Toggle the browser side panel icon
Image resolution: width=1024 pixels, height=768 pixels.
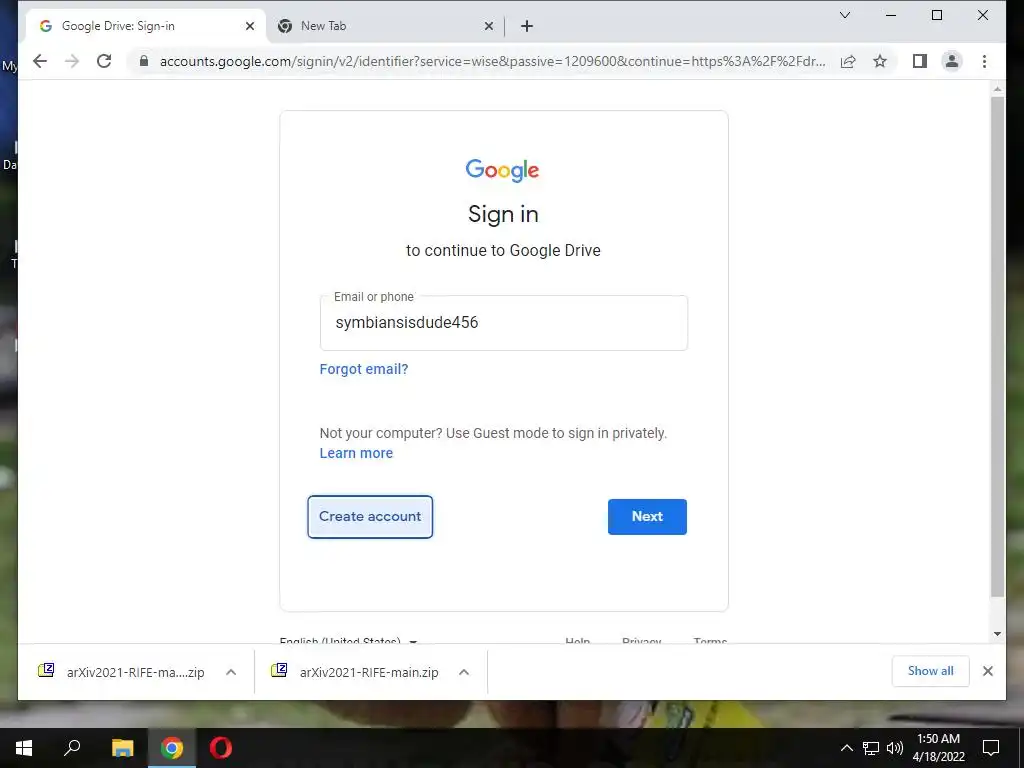pos(920,61)
